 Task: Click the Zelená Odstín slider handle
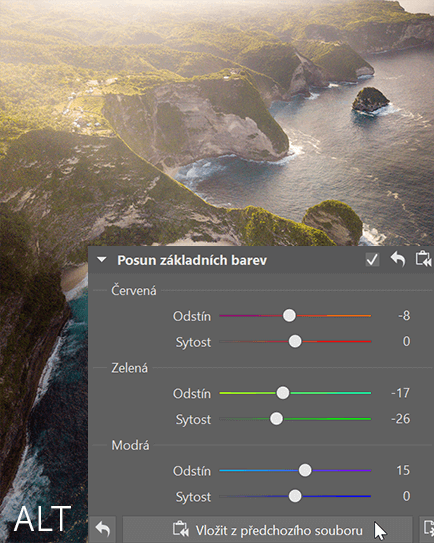click(x=283, y=393)
